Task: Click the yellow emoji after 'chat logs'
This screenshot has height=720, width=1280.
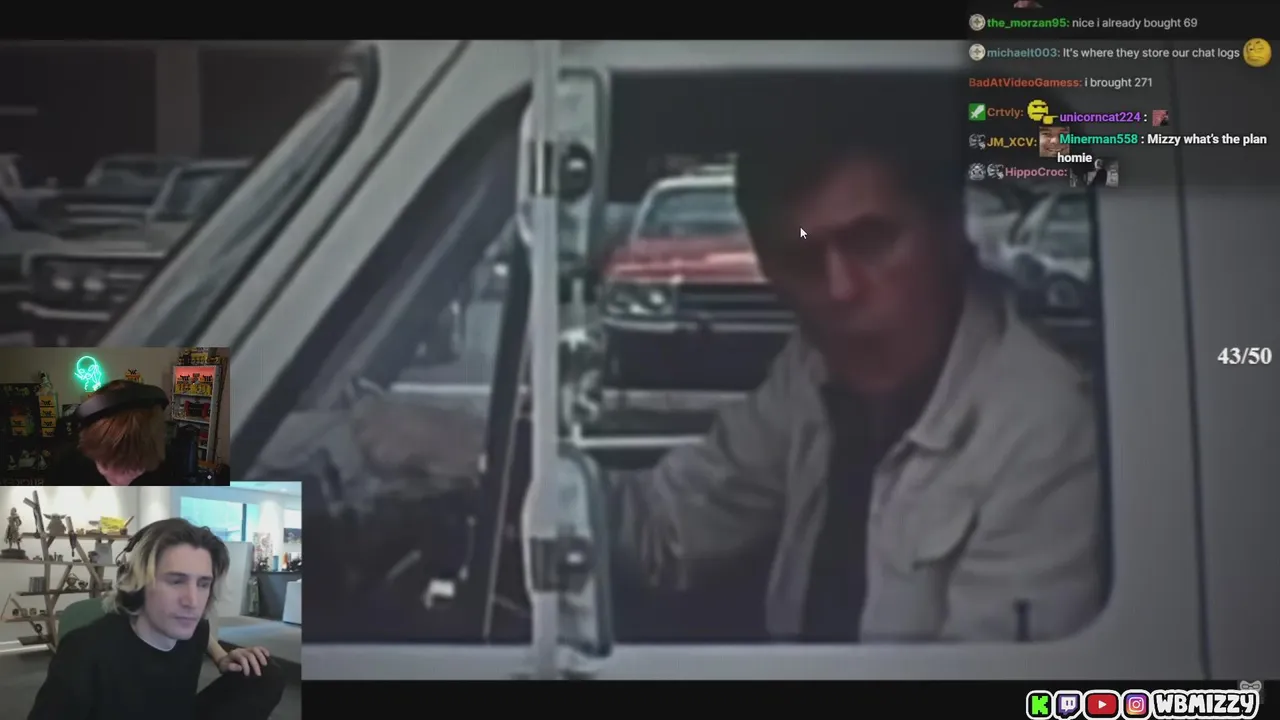Action: [x=1257, y=53]
